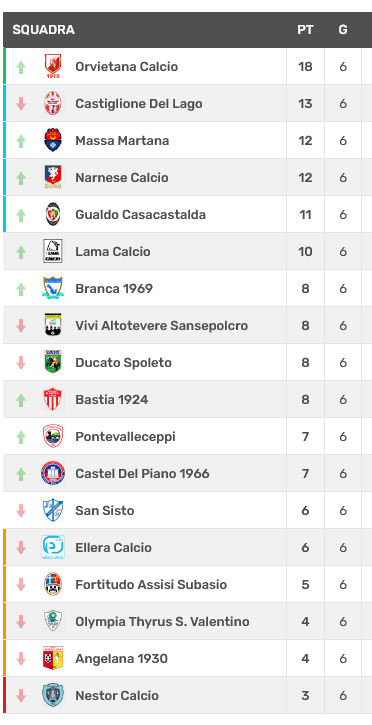Click the Castiglione Del Lago club logo

coord(53,103)
